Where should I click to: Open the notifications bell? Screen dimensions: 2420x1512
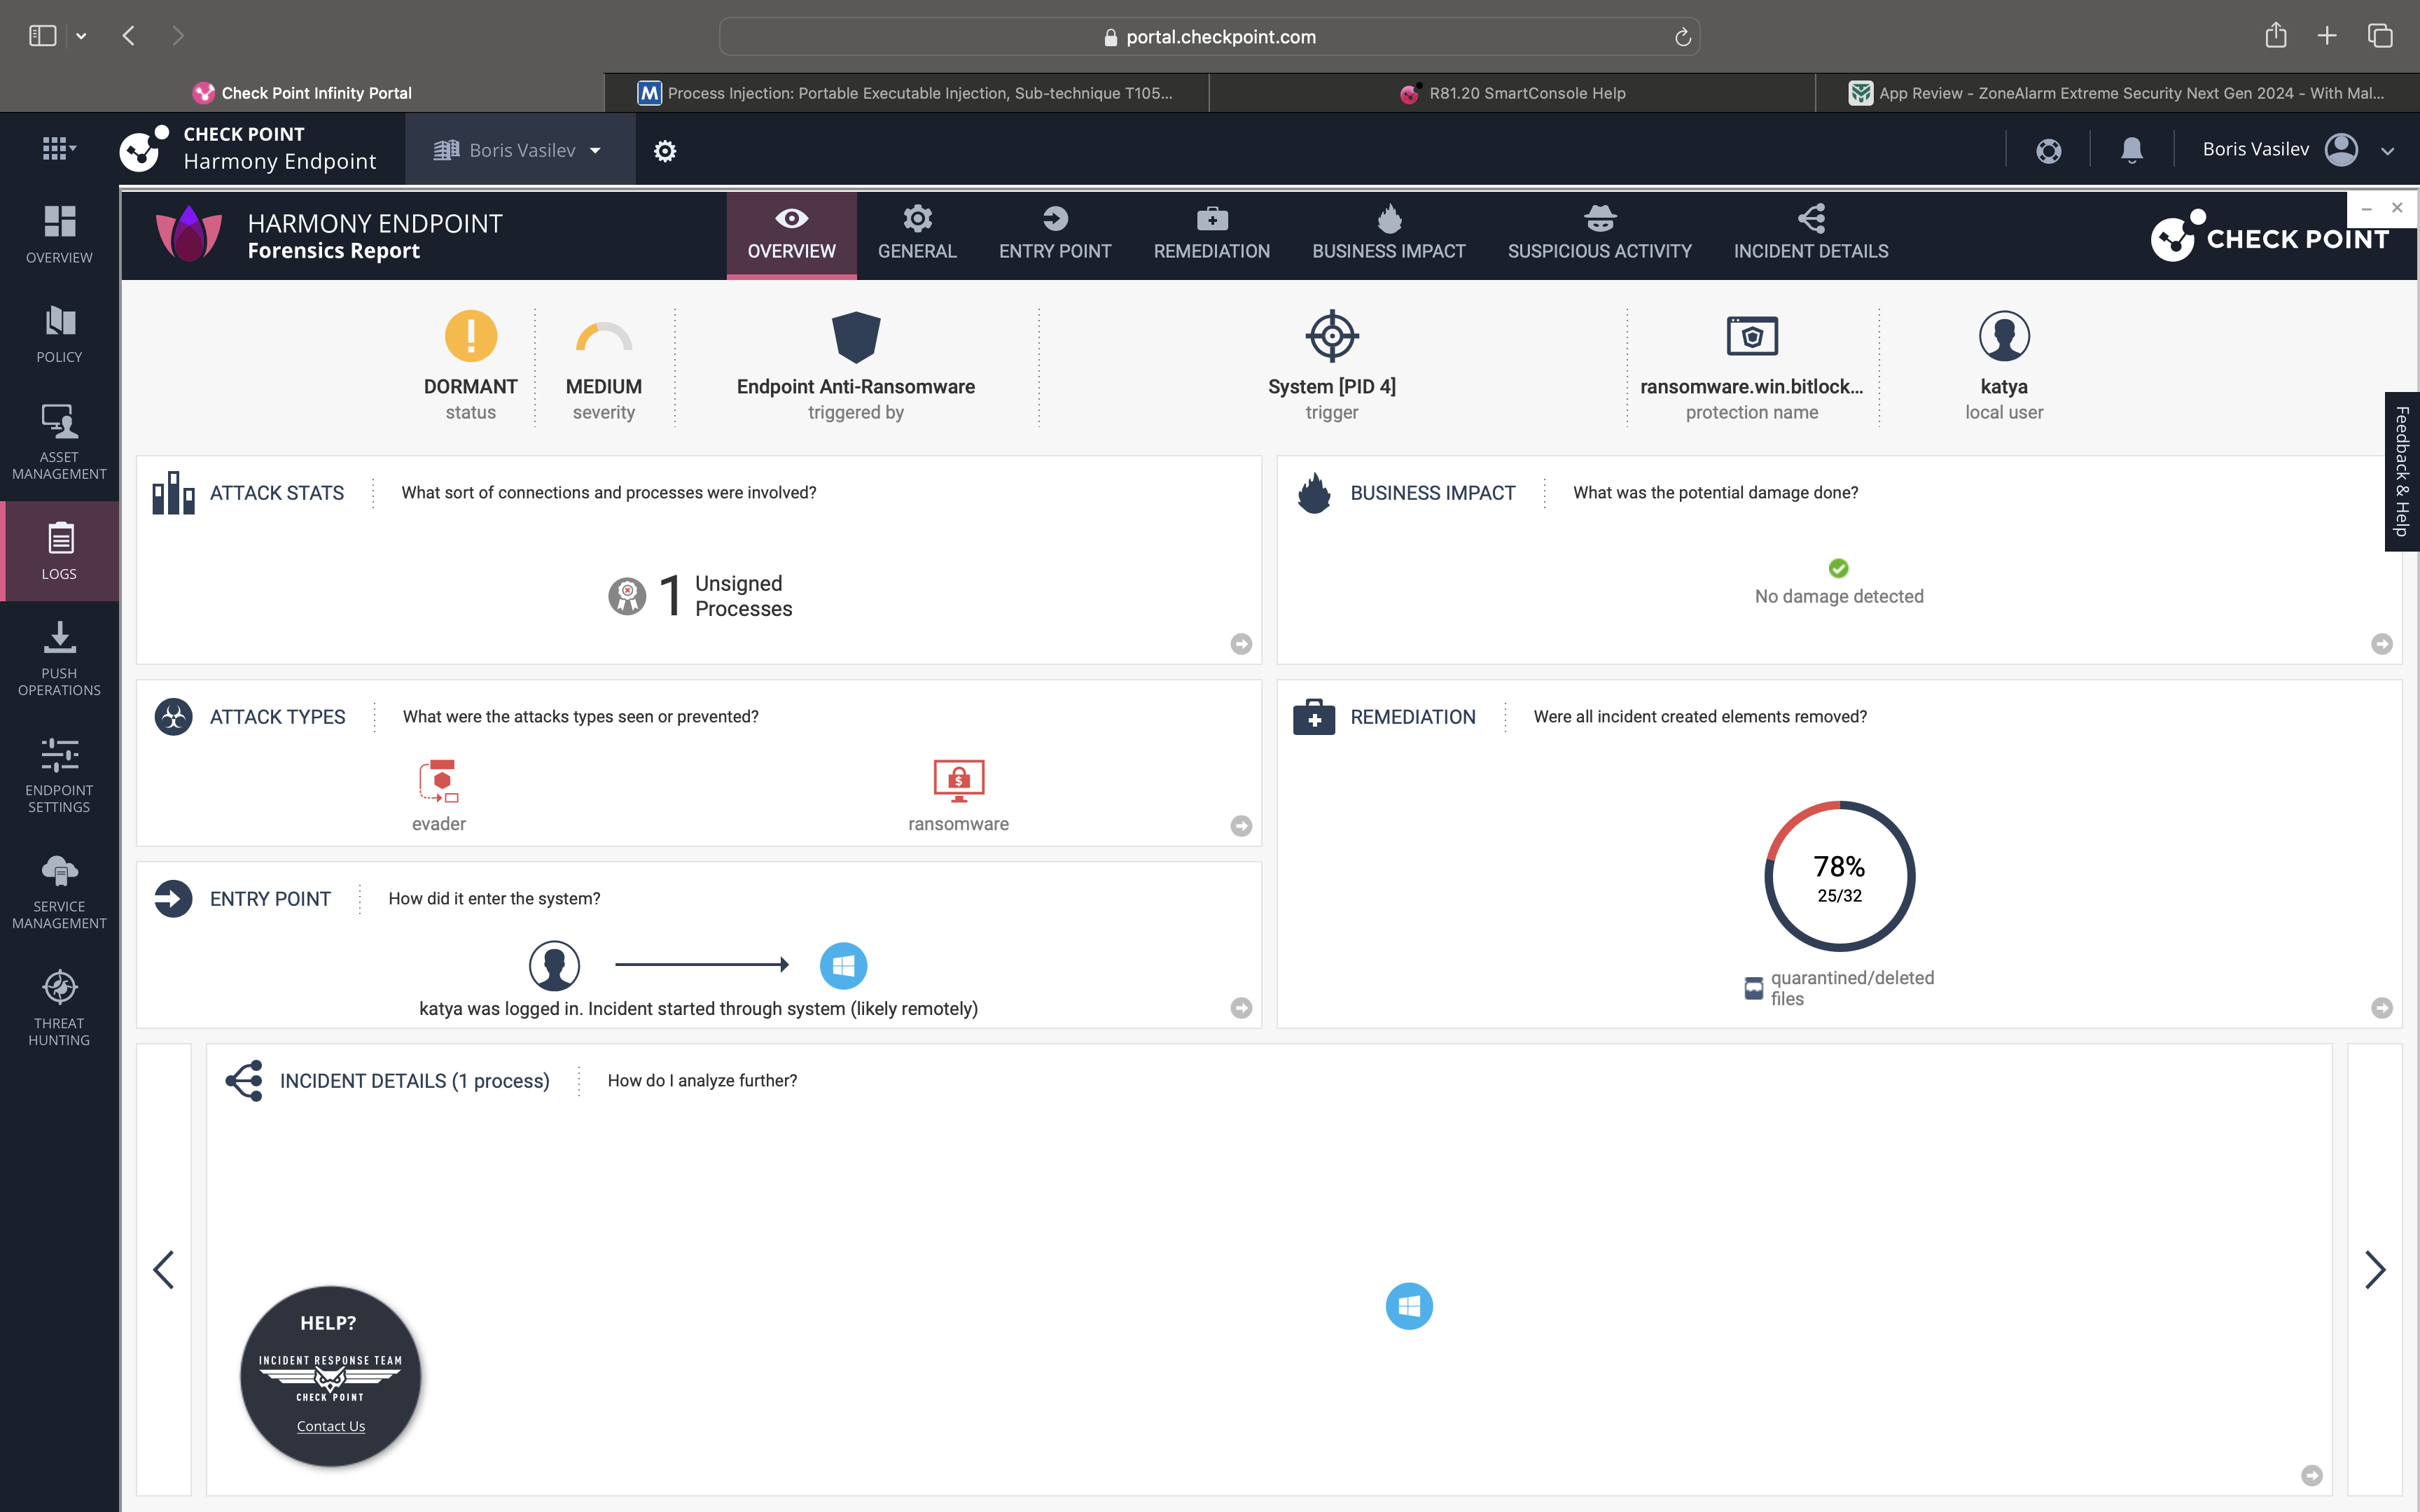(x=2132, y=150)
